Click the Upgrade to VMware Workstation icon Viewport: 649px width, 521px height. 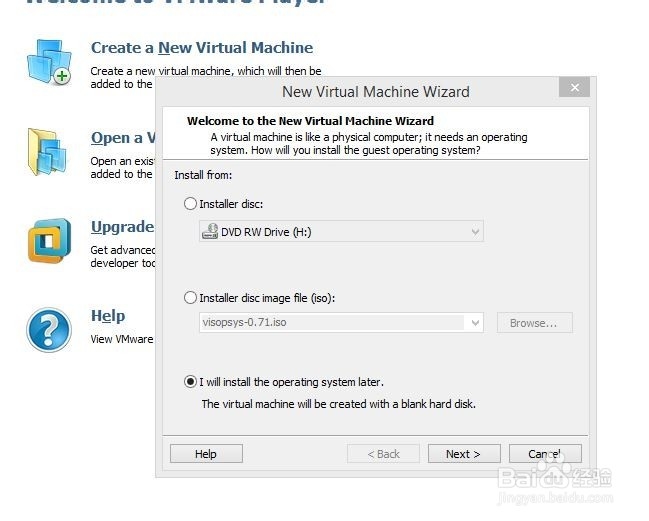pyautogui.click(x=49, y=241)
